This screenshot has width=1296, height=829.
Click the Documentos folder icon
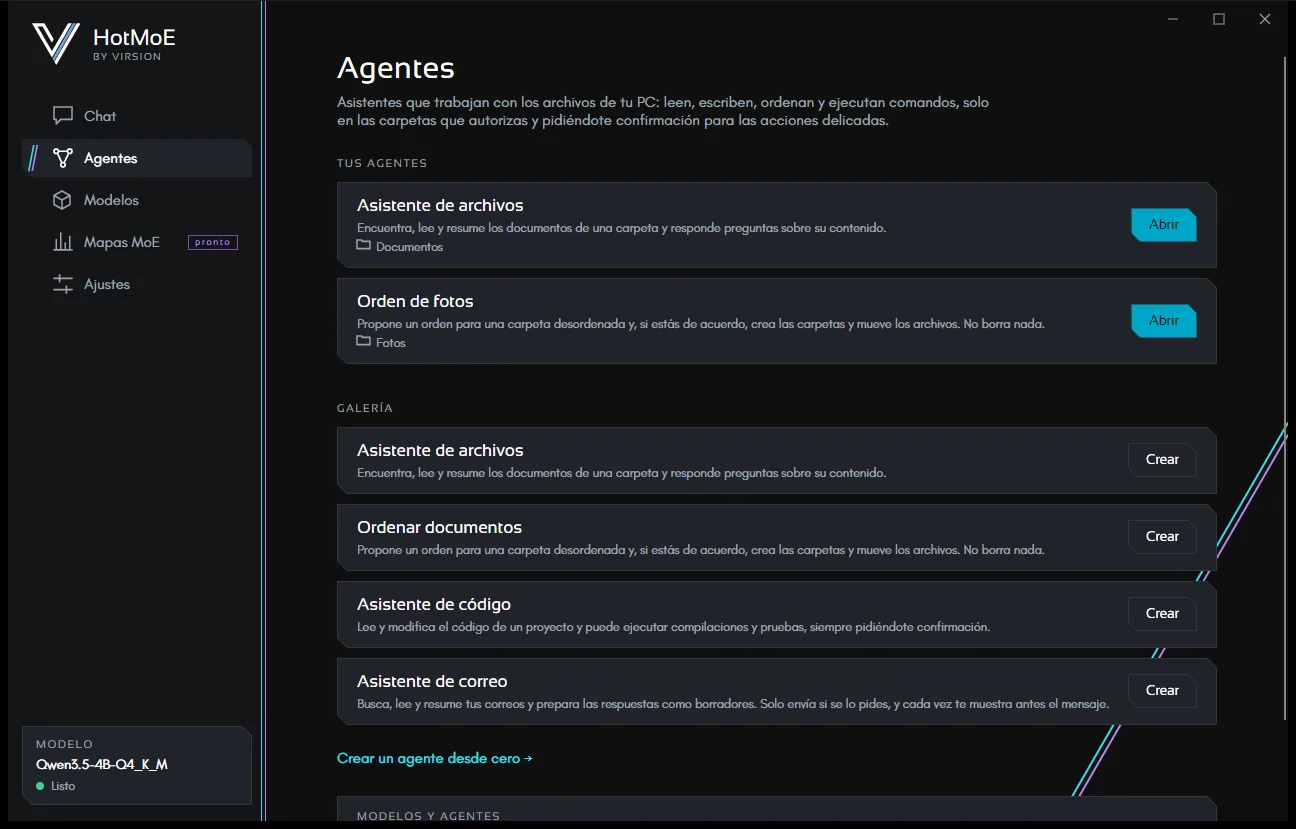point(364,245)
